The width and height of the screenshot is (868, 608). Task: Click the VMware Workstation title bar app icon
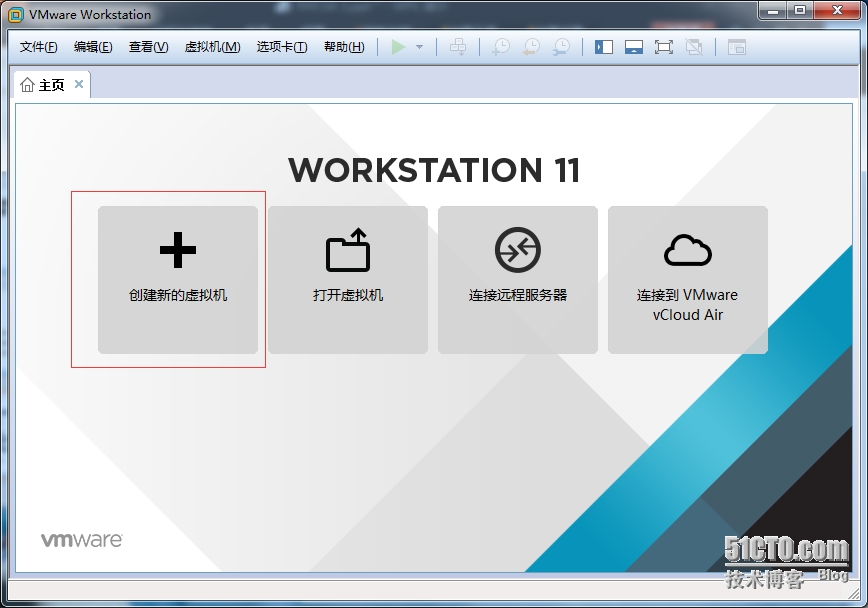16,14
